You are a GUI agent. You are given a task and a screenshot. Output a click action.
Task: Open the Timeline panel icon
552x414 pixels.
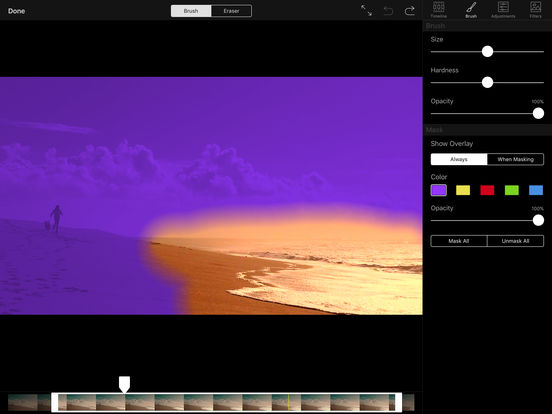tap(438, 10)
